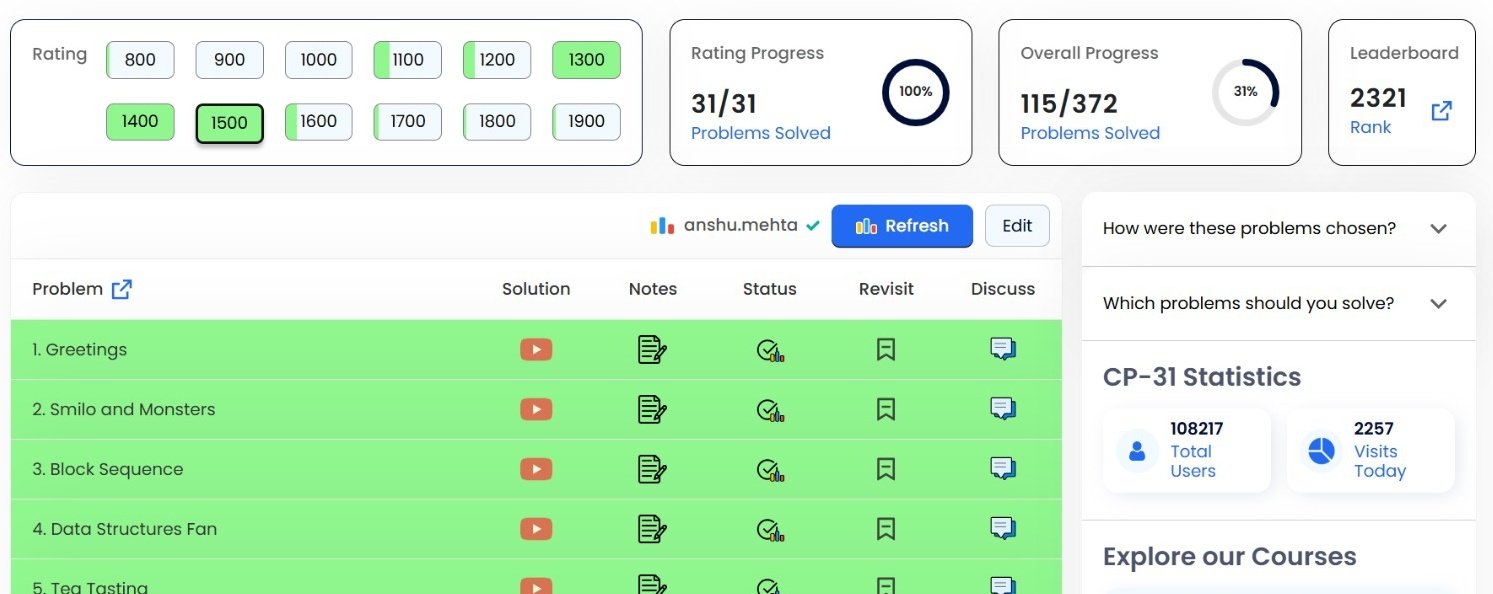Switch to rating 1100
1493x594 pixels.
[x=408, y=60]
